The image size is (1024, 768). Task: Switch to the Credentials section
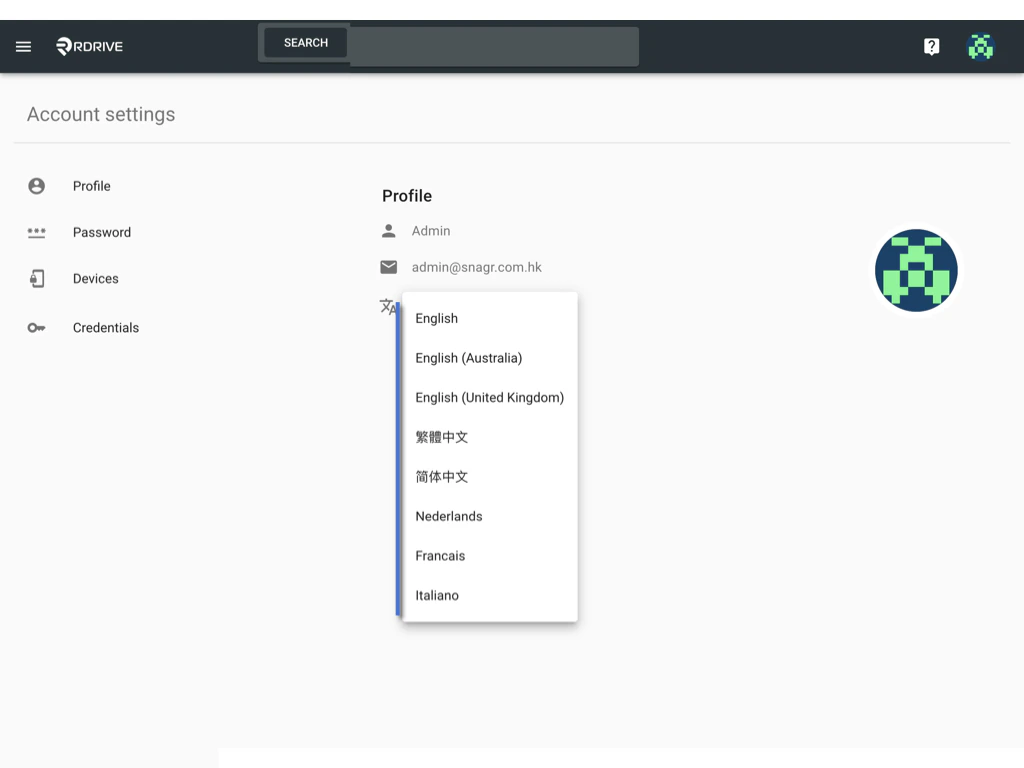pos(106,327)
